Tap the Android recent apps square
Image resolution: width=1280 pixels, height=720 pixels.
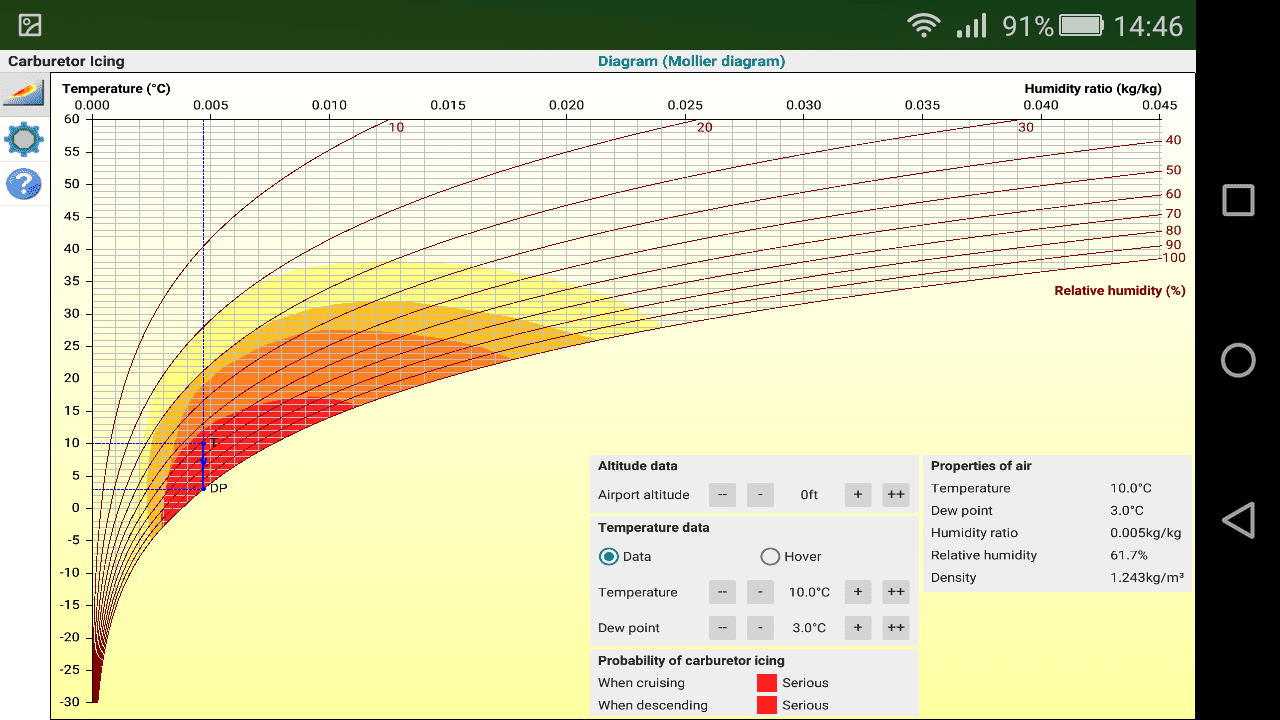tap(1238, 200)
